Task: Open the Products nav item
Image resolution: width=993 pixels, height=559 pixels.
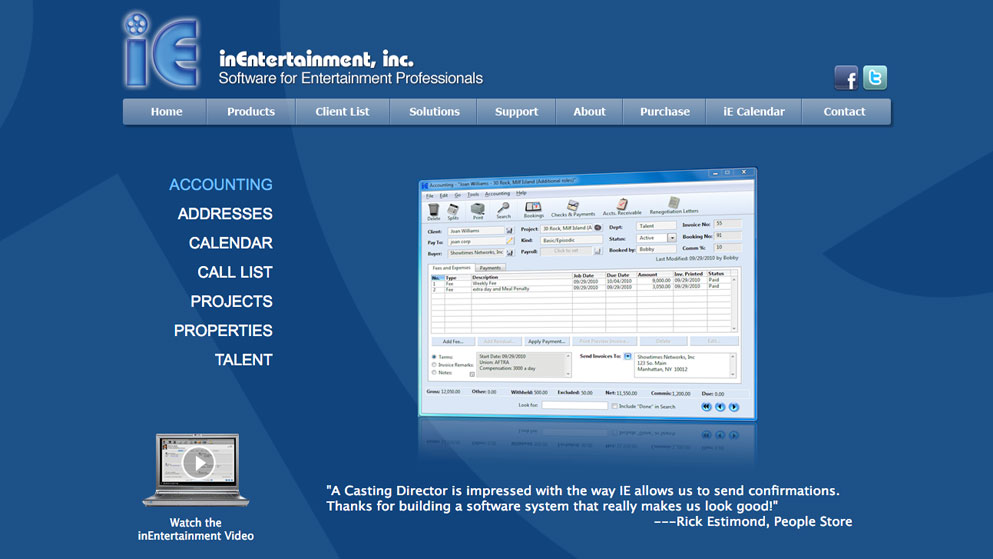Action: click(251, 111)
